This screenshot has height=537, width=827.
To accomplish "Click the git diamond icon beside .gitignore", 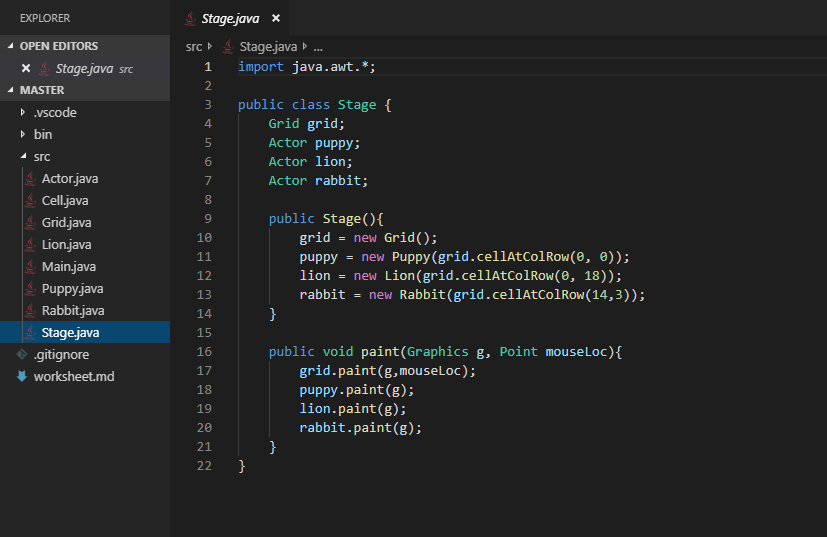I will coord(22,354).
